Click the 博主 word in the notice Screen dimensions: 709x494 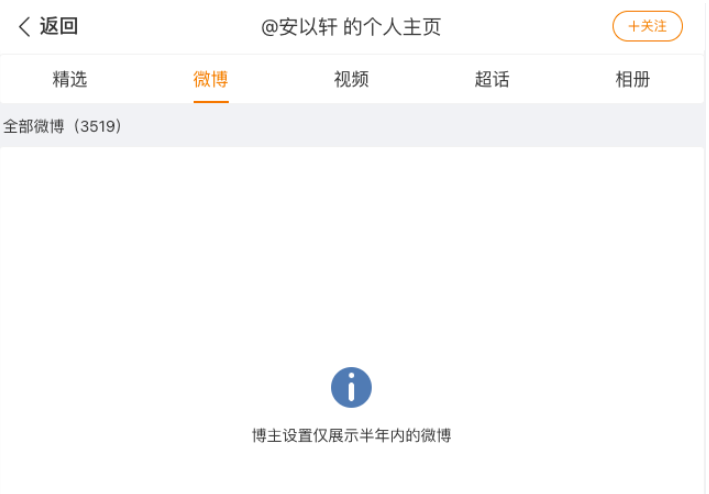267,436
